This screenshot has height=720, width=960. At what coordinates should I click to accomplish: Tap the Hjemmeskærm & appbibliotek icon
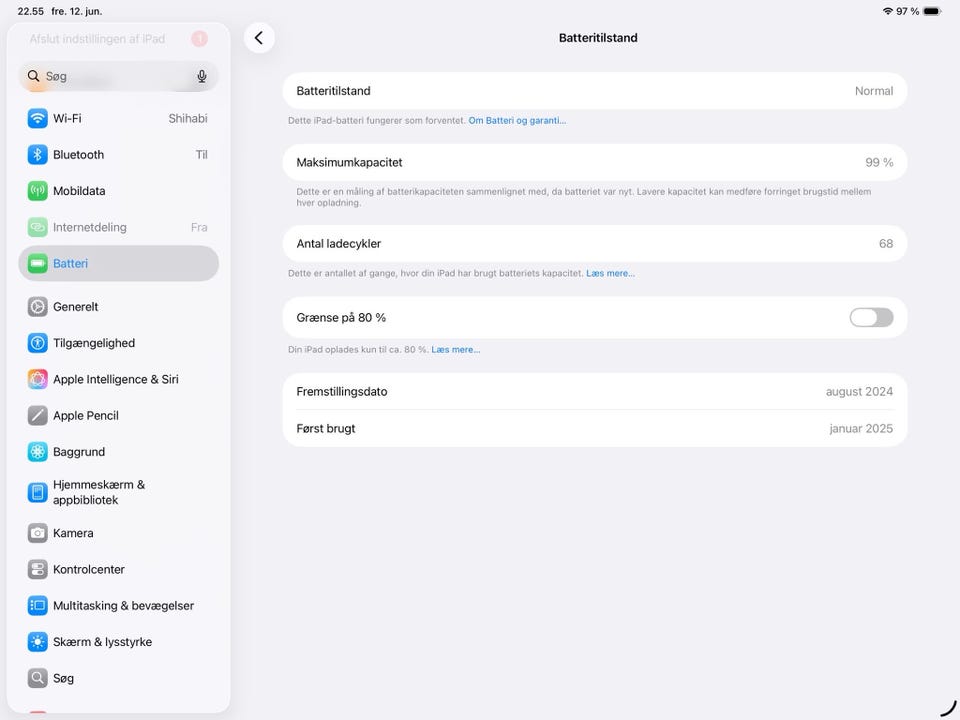click(37, 492)
